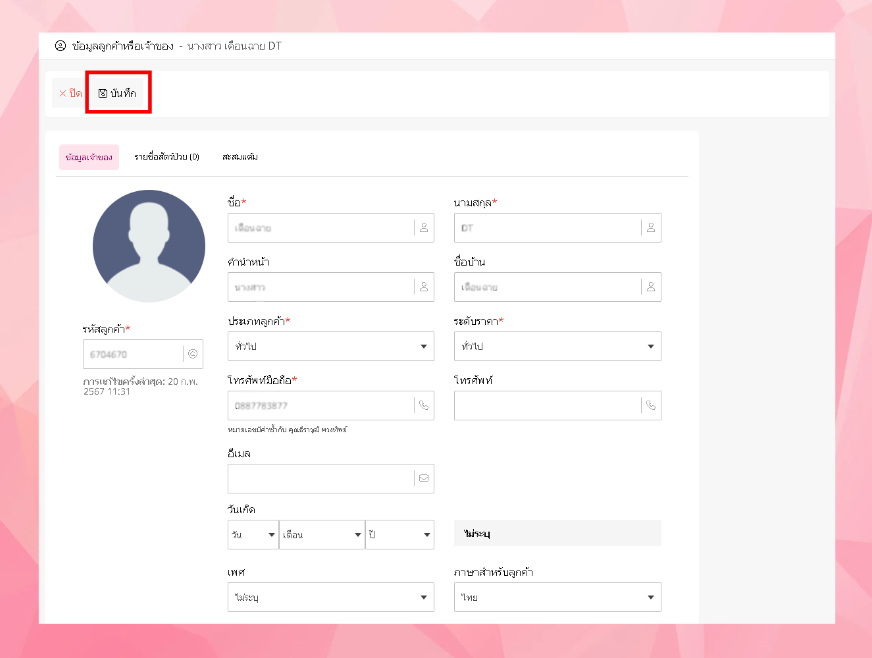Click the header user circle icon
This screenshot has width=872, height=658.
[x=60, y=46]
